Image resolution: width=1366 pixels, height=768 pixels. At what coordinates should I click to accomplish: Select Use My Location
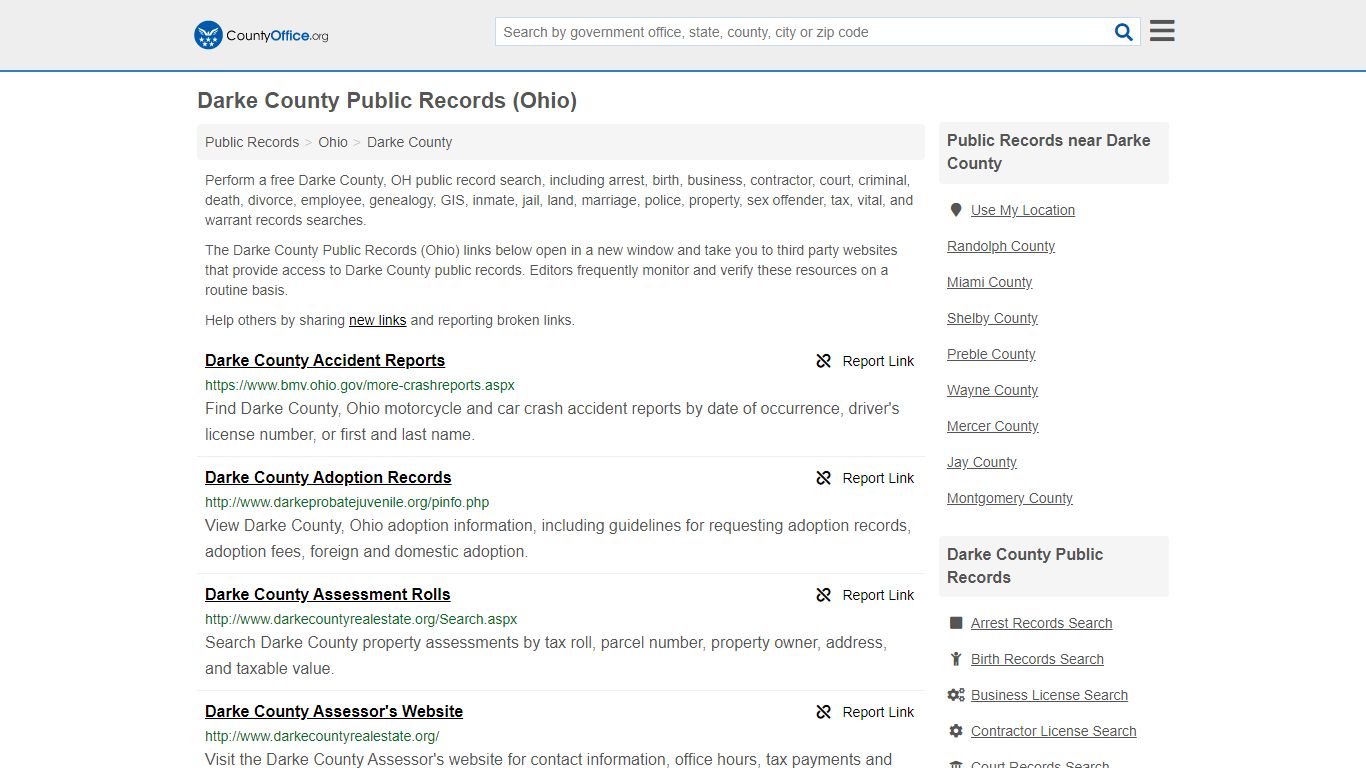(x=1023, y=210)
